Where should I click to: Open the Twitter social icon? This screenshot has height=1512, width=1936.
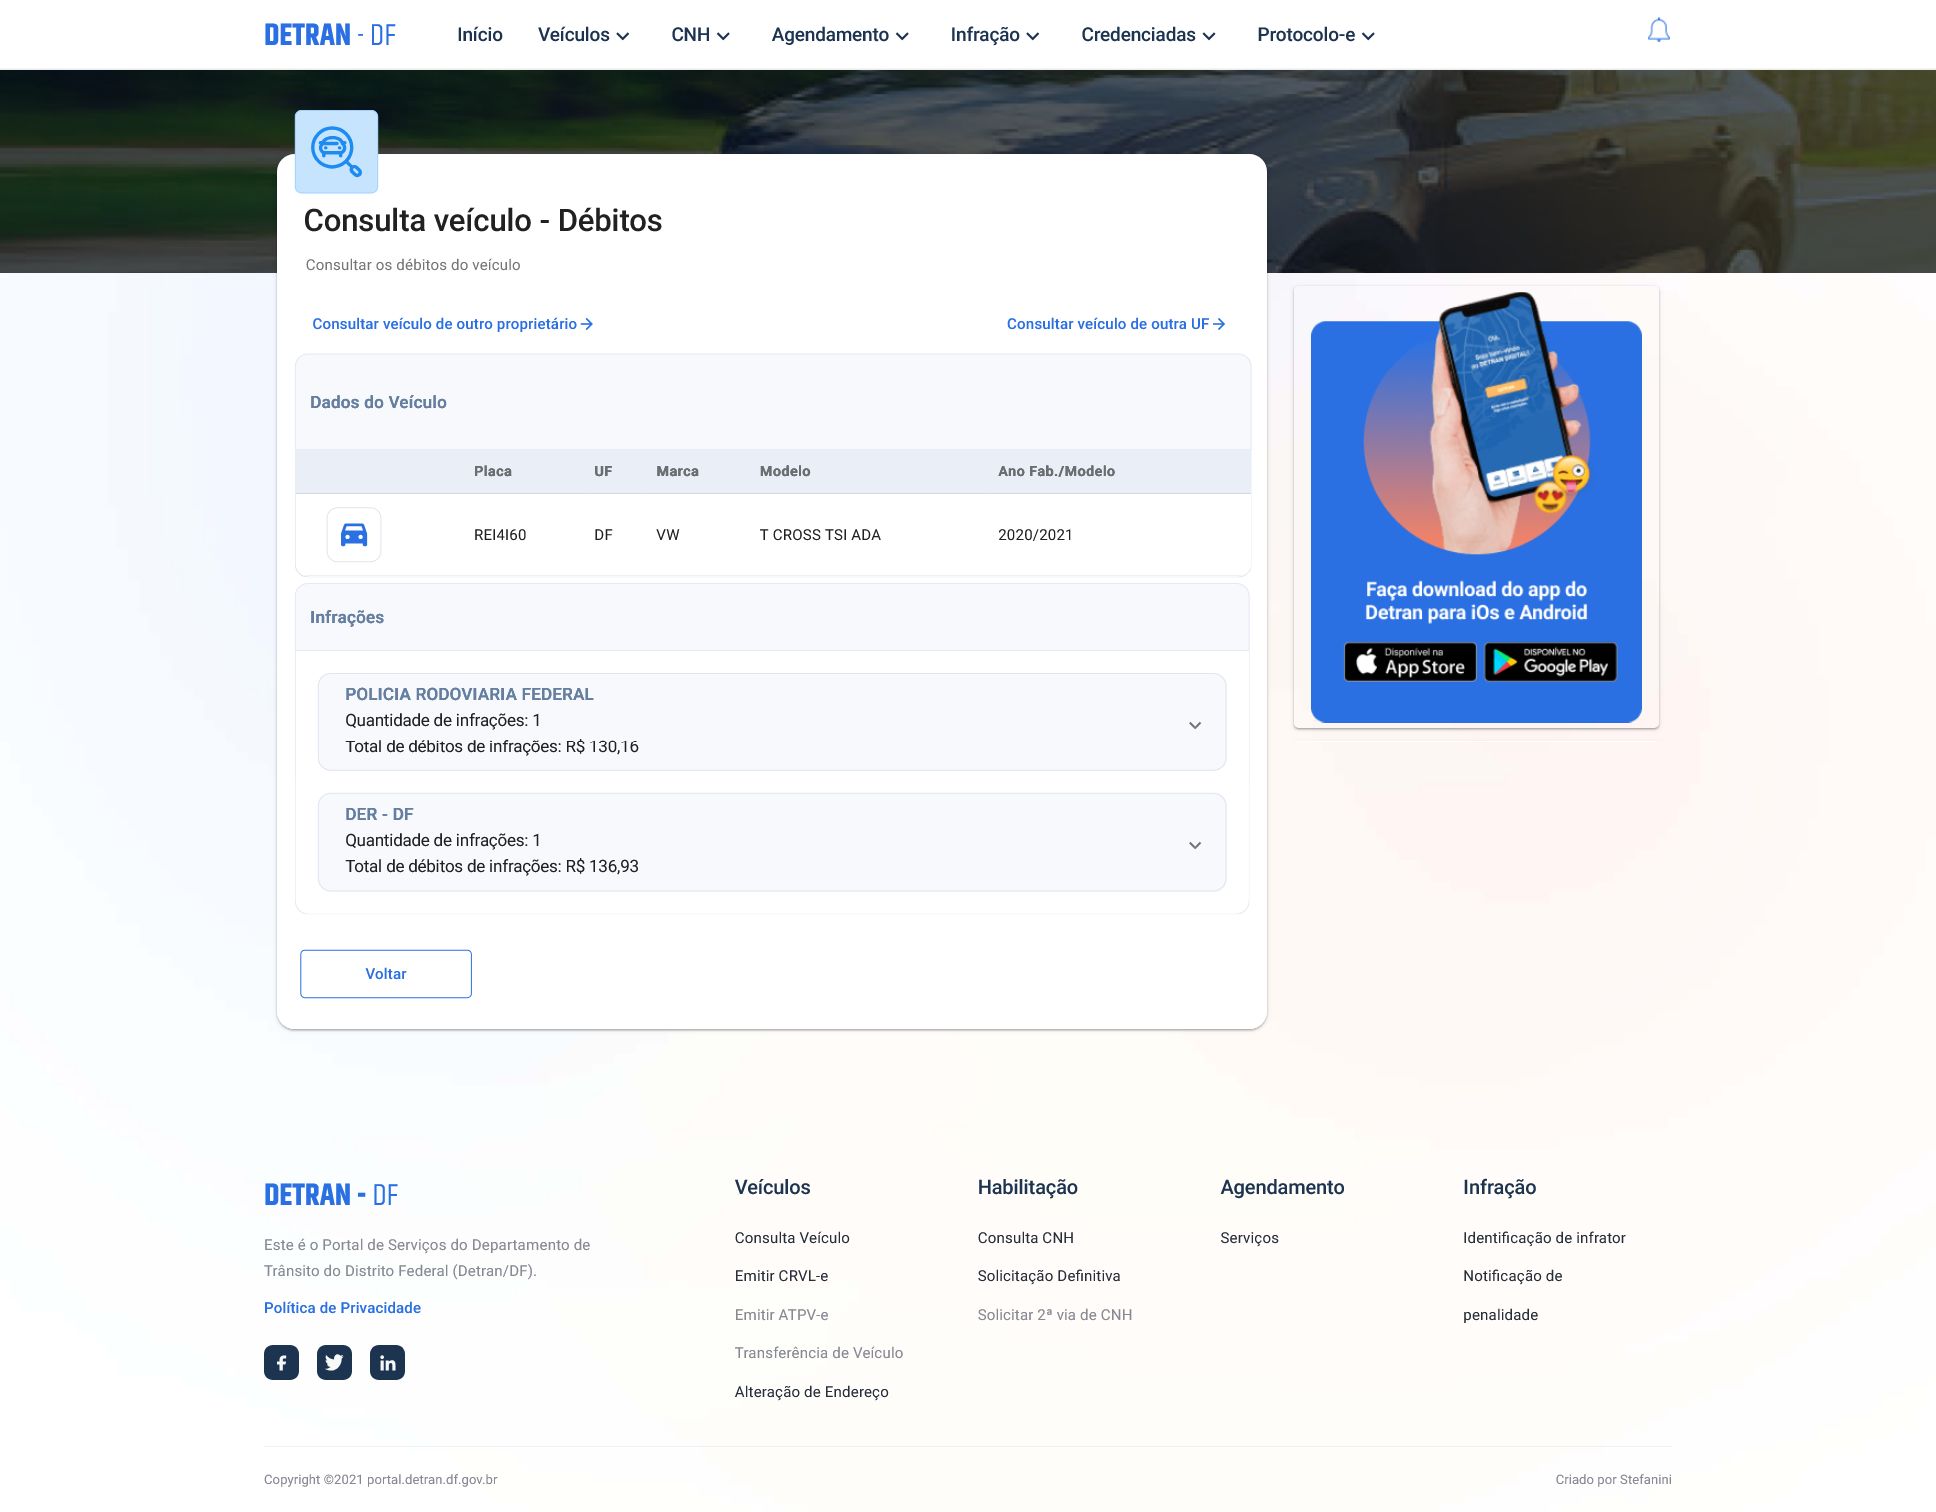(334, 1362)
